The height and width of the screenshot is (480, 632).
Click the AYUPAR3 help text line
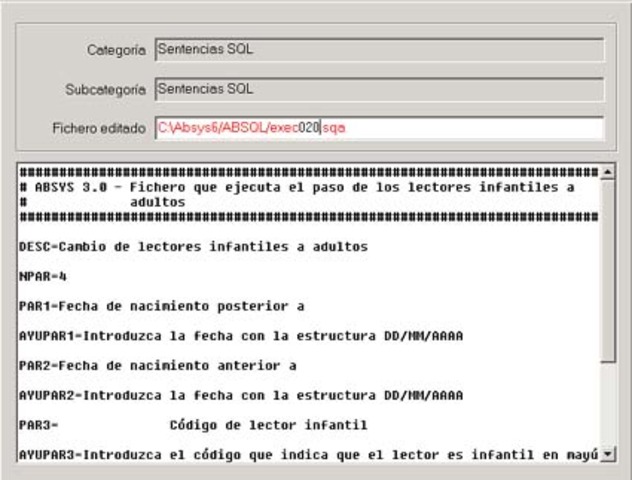[309, 455]
